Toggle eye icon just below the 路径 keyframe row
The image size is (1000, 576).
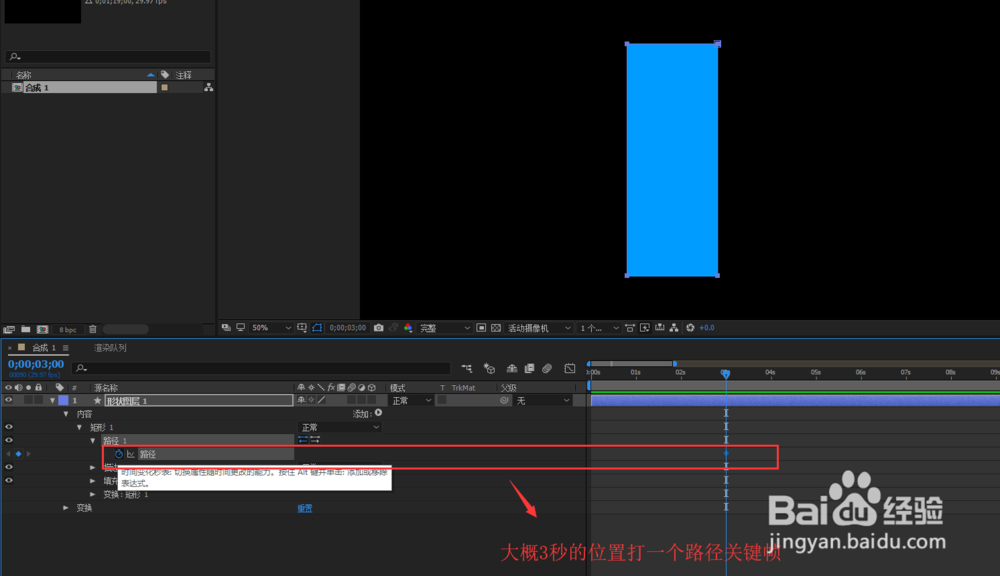click(x=8, y=467)
